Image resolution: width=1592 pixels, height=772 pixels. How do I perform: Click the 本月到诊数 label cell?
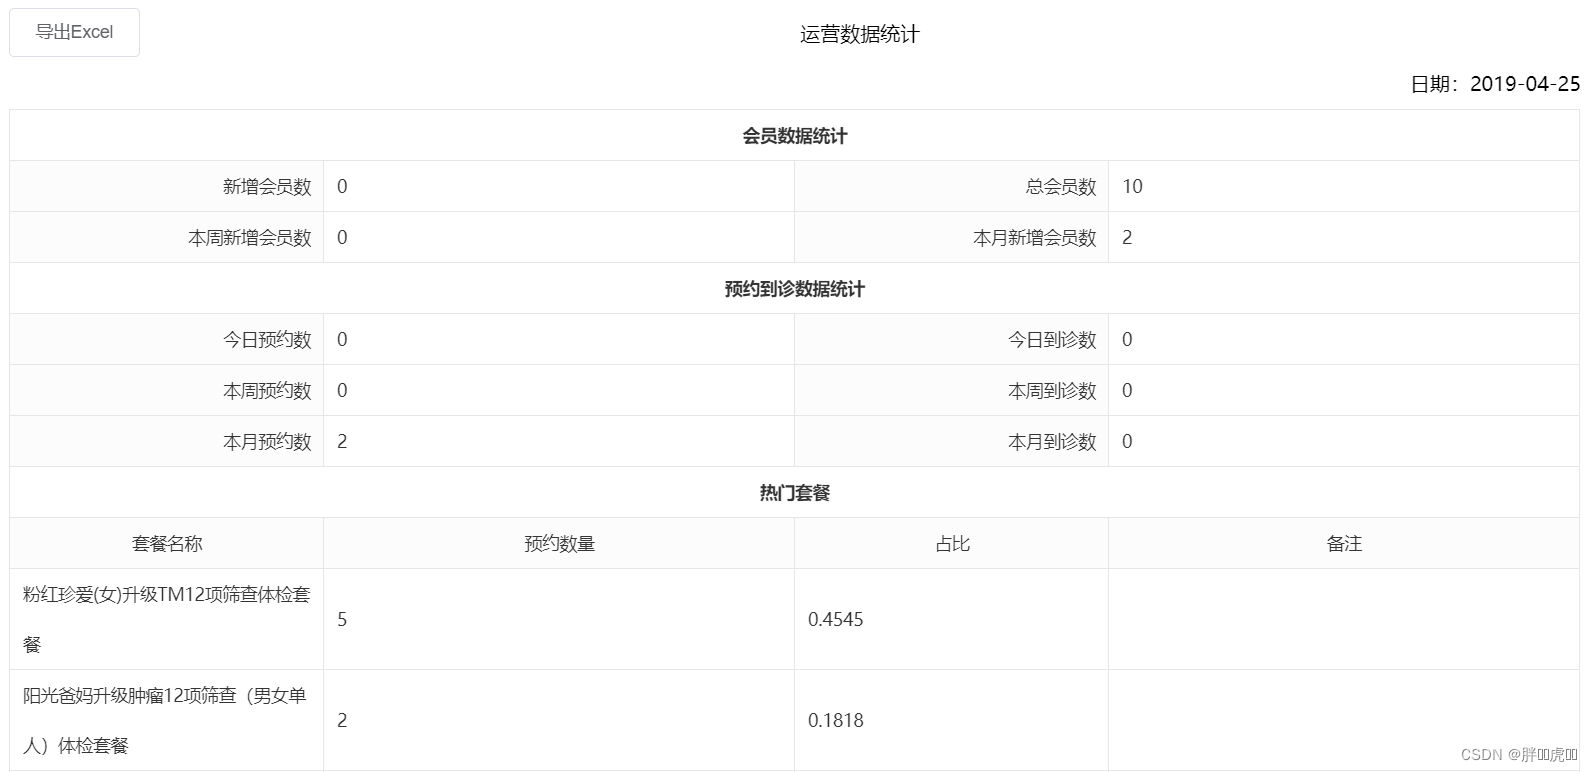(x=1052, y=442)
